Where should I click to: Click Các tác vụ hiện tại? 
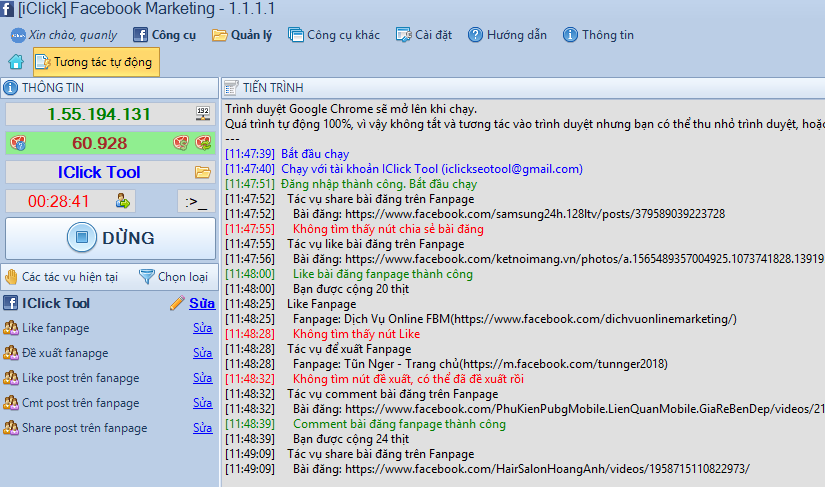point(62,277)
